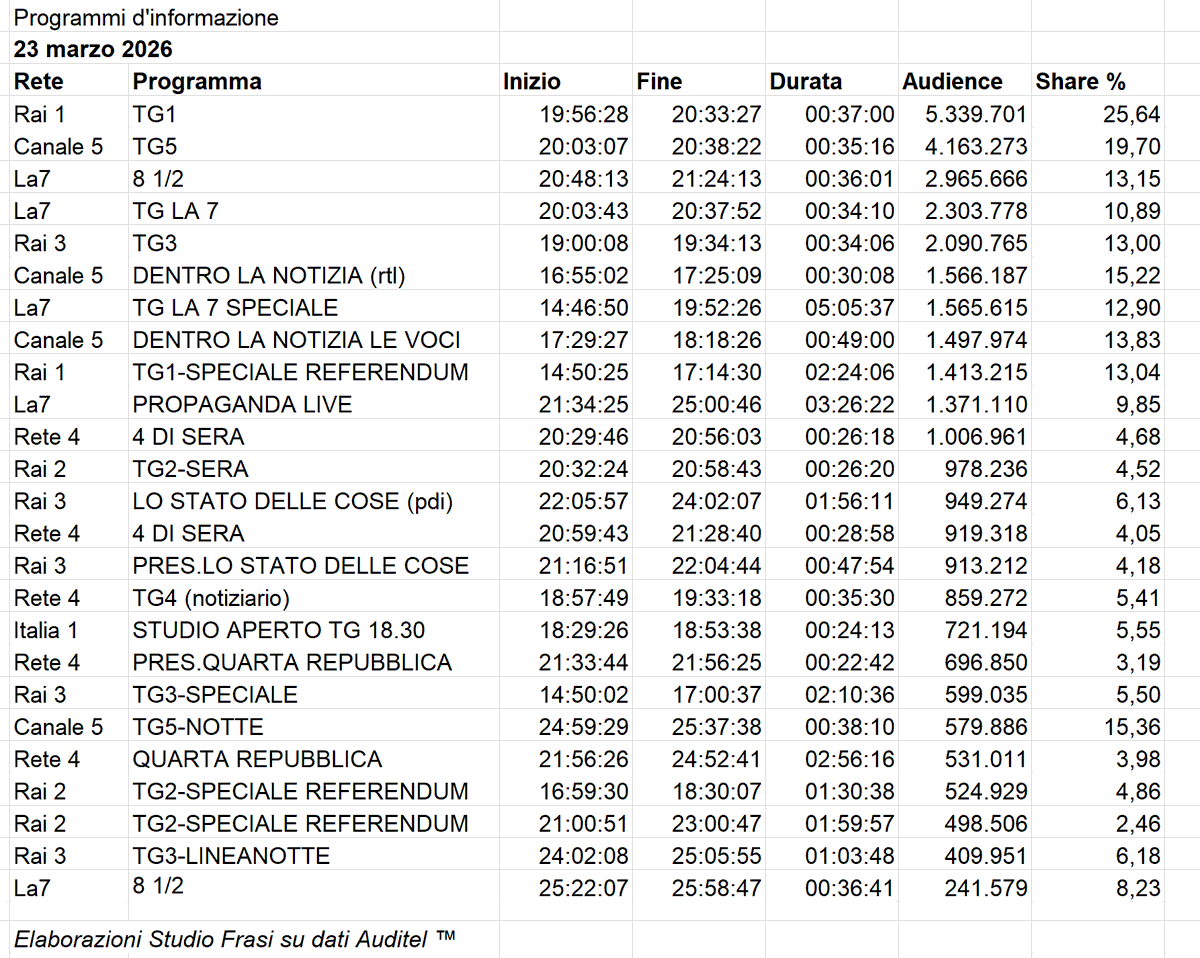Click 'PRES.LO STATO DELLE COSE' cell
Image resolution: width=1200 pixels, height=958 pixels.
pos(300,565)
